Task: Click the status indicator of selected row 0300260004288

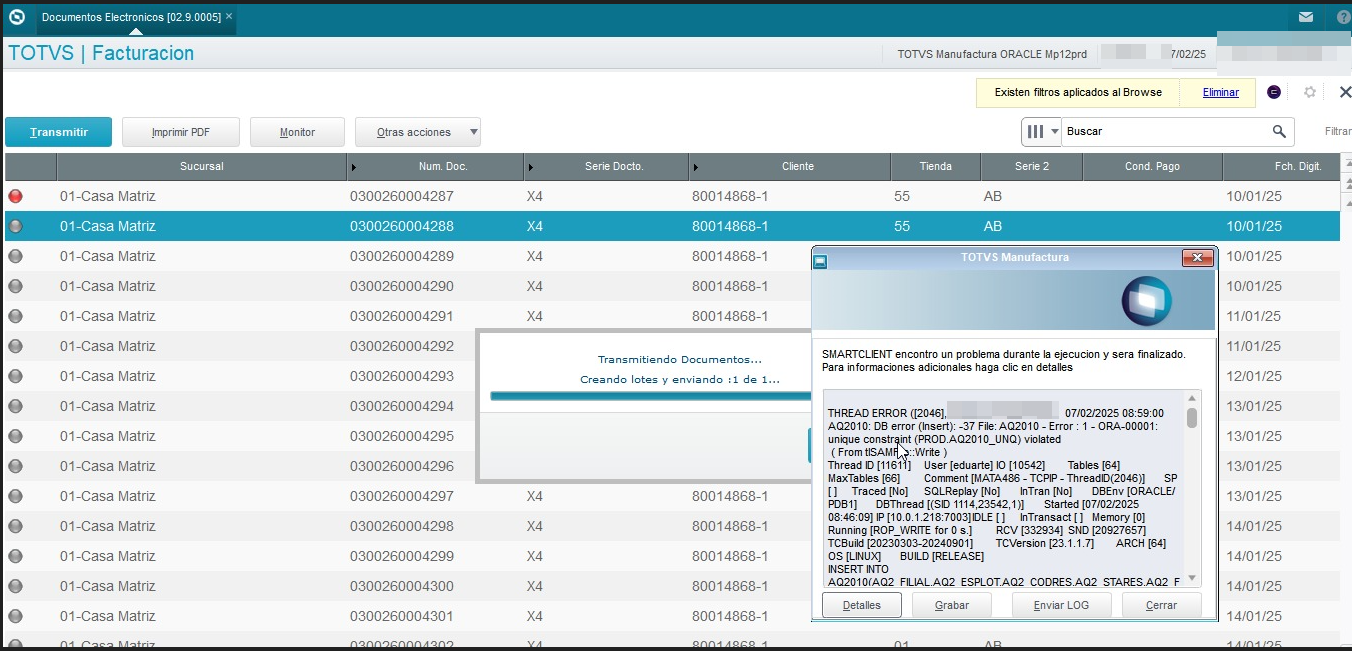Action: coord(15,226)
